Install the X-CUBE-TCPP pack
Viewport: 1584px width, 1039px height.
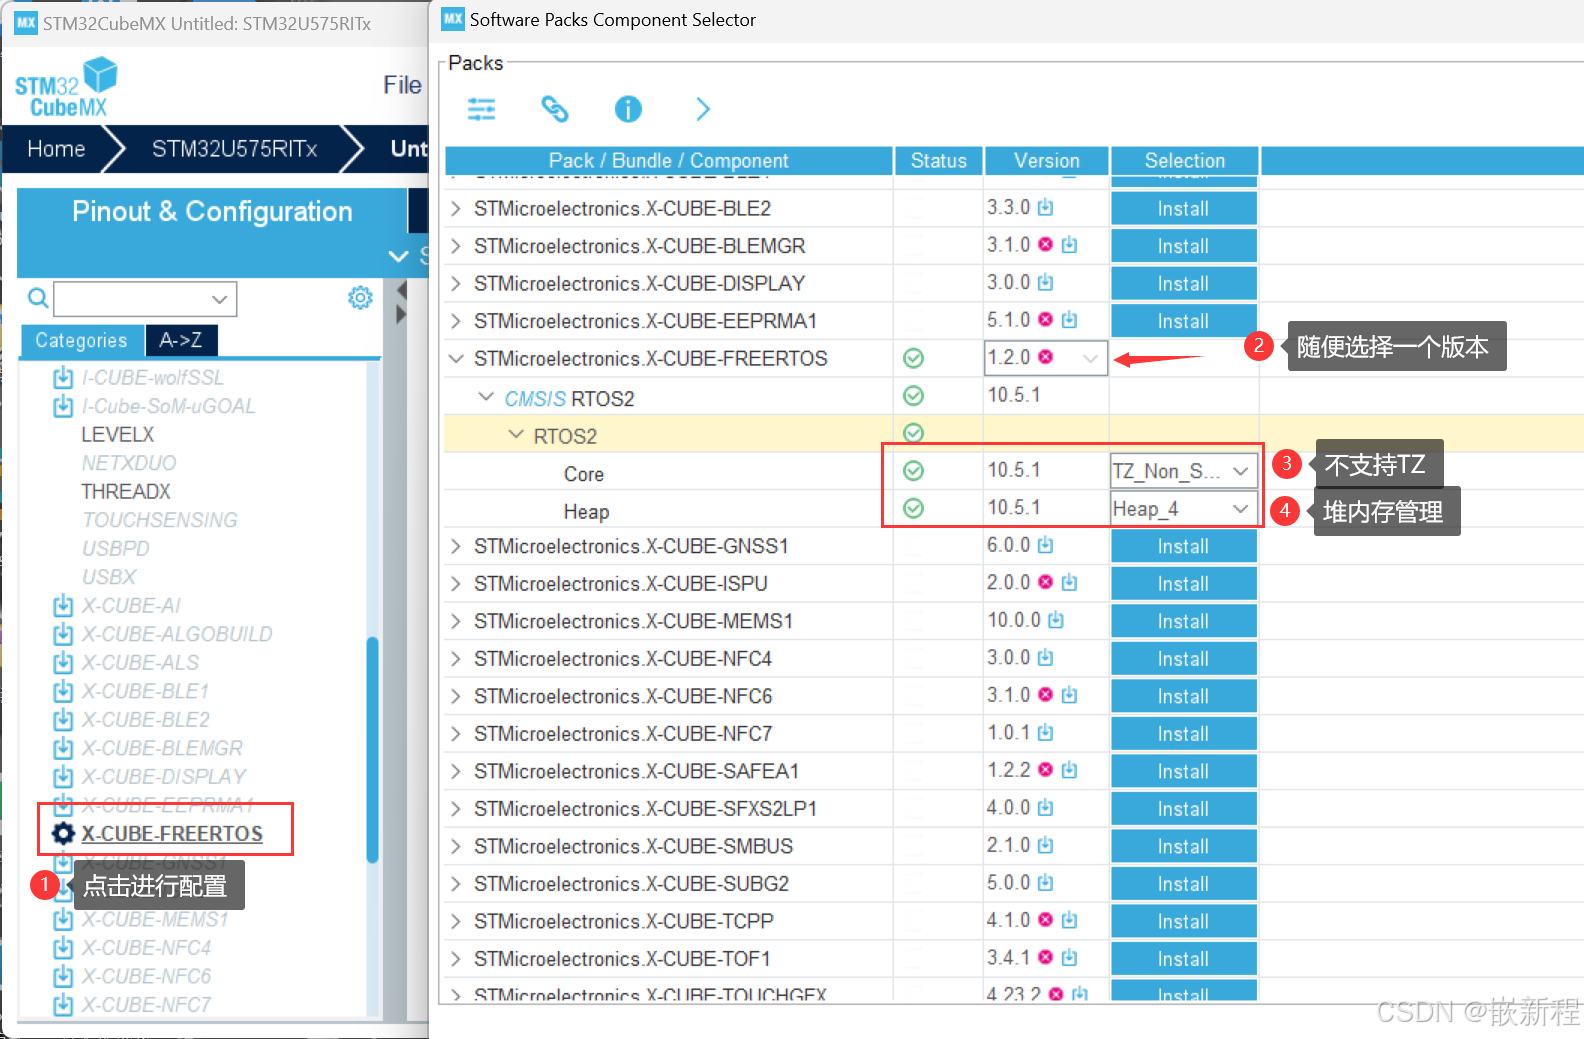click(1183, 921)
